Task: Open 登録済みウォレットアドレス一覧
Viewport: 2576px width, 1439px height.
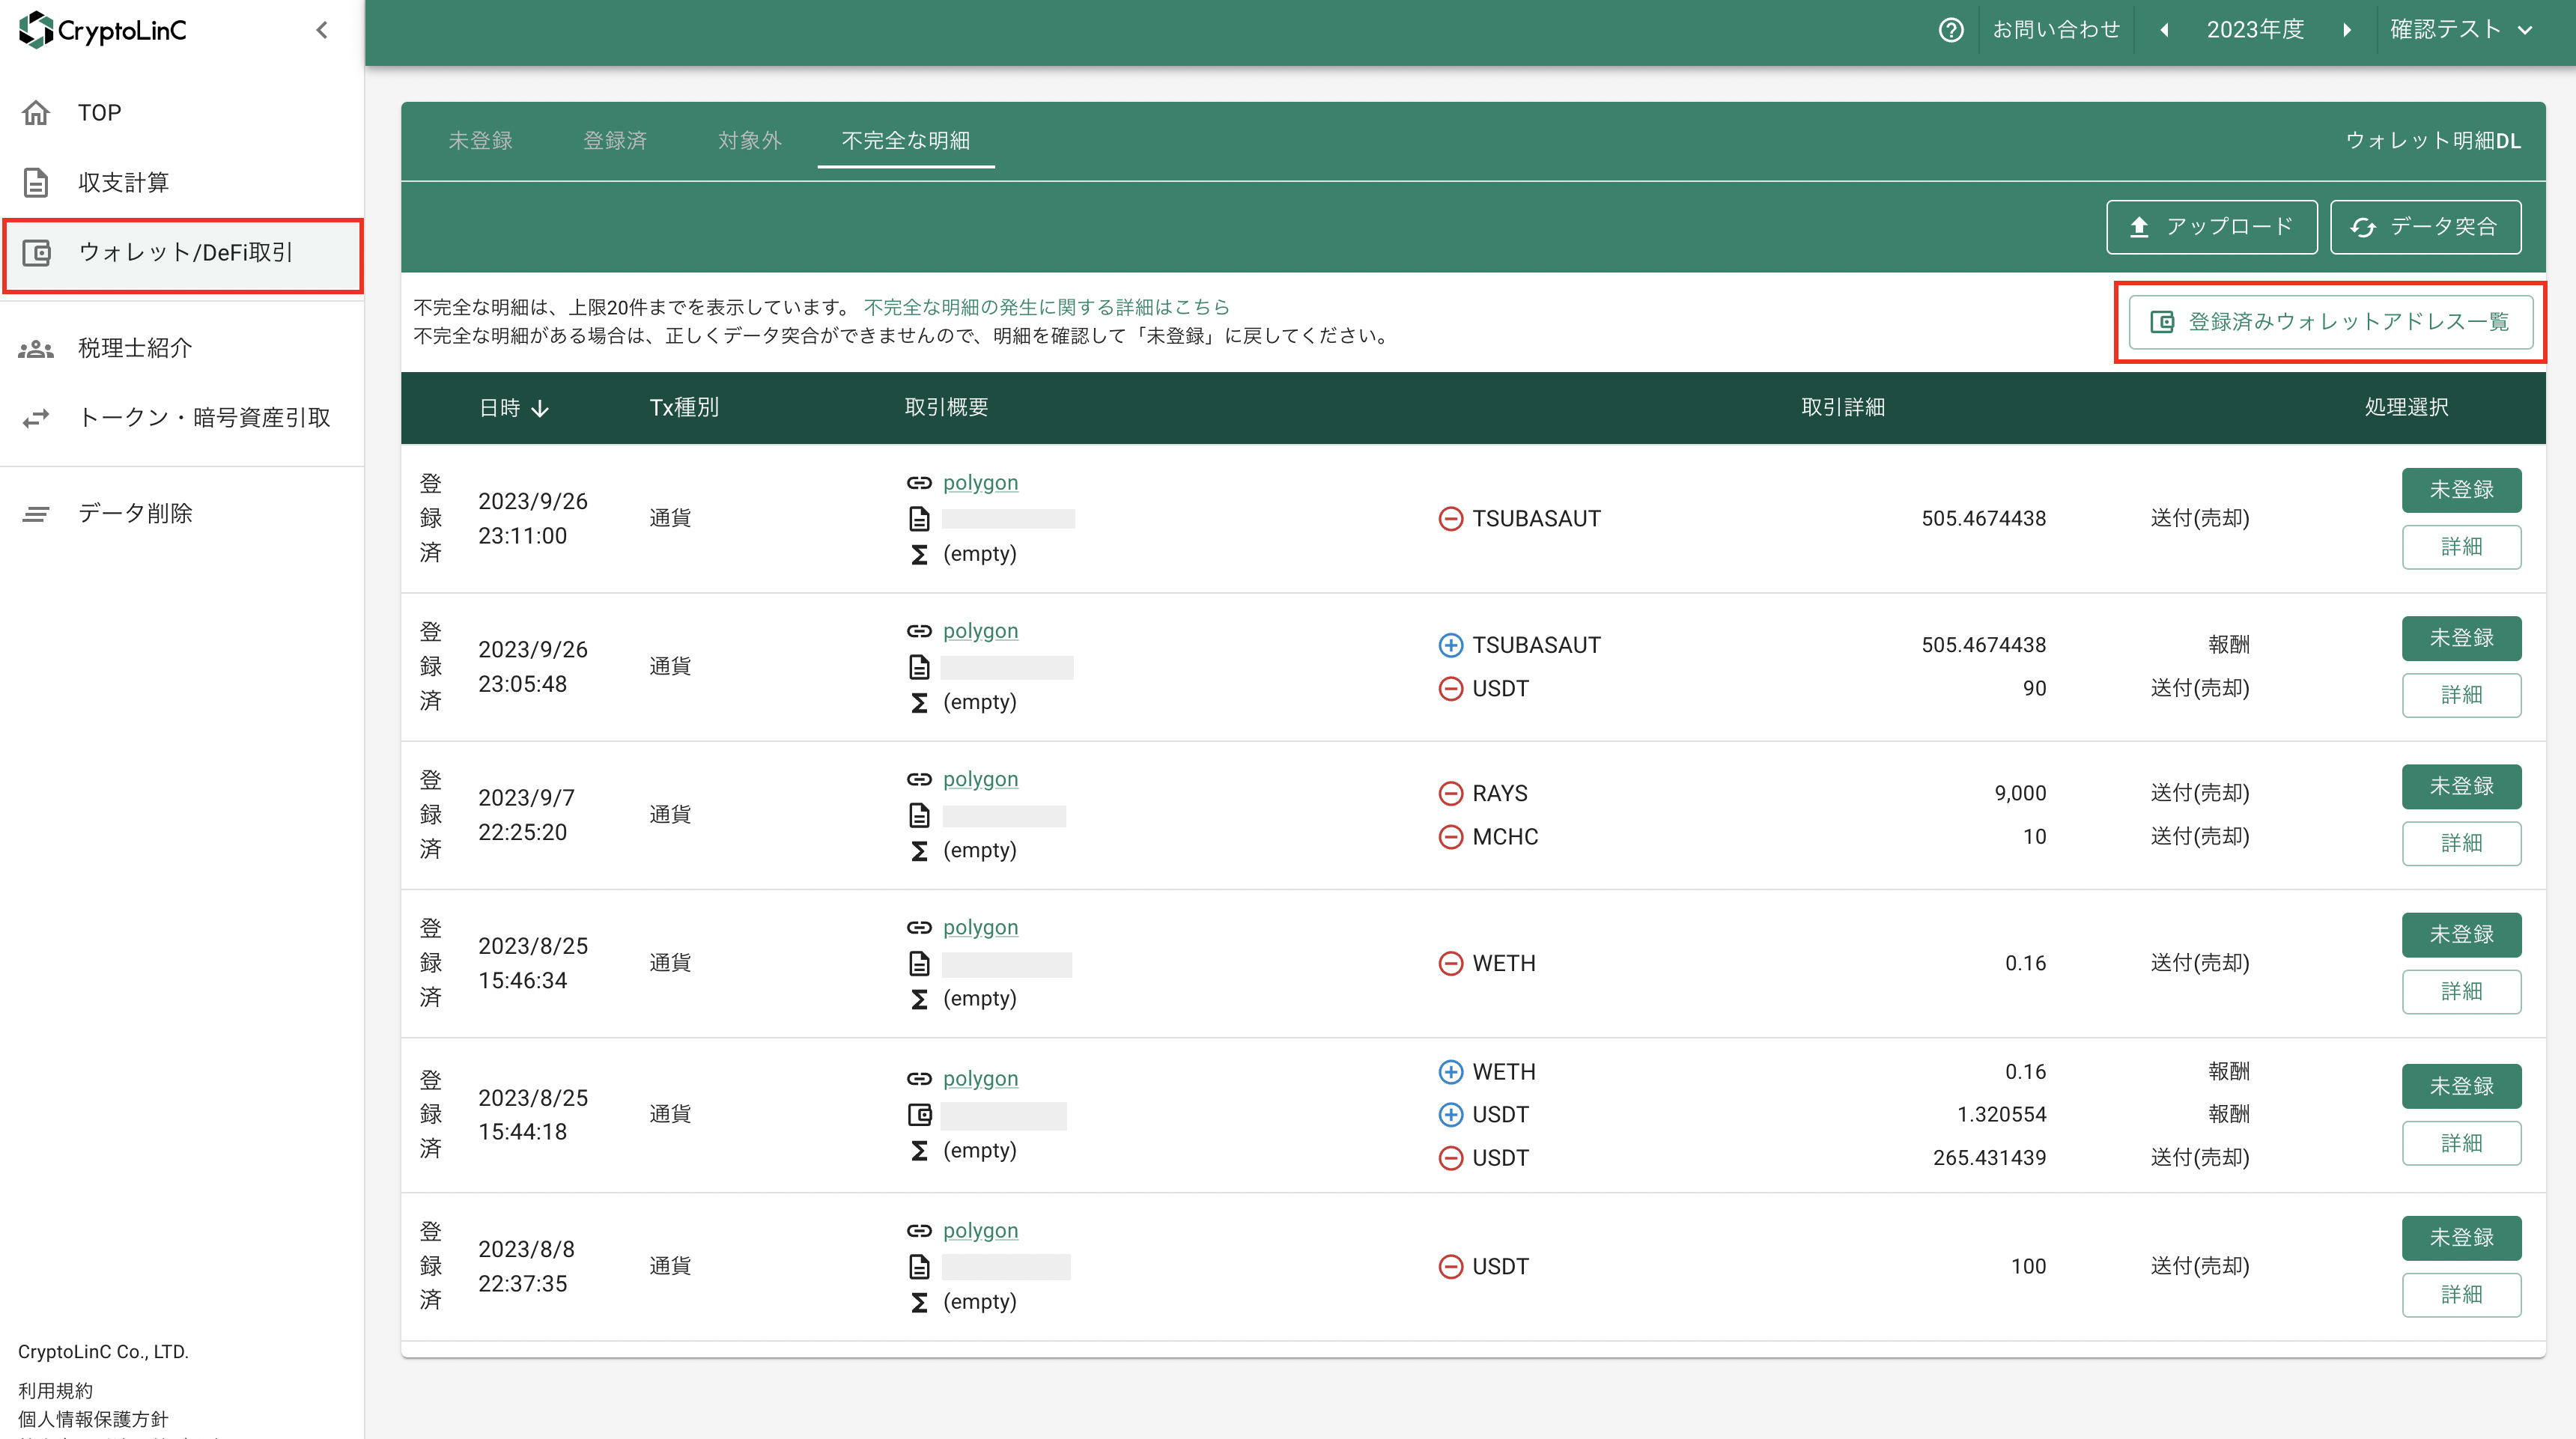Action: point(2330,322)
